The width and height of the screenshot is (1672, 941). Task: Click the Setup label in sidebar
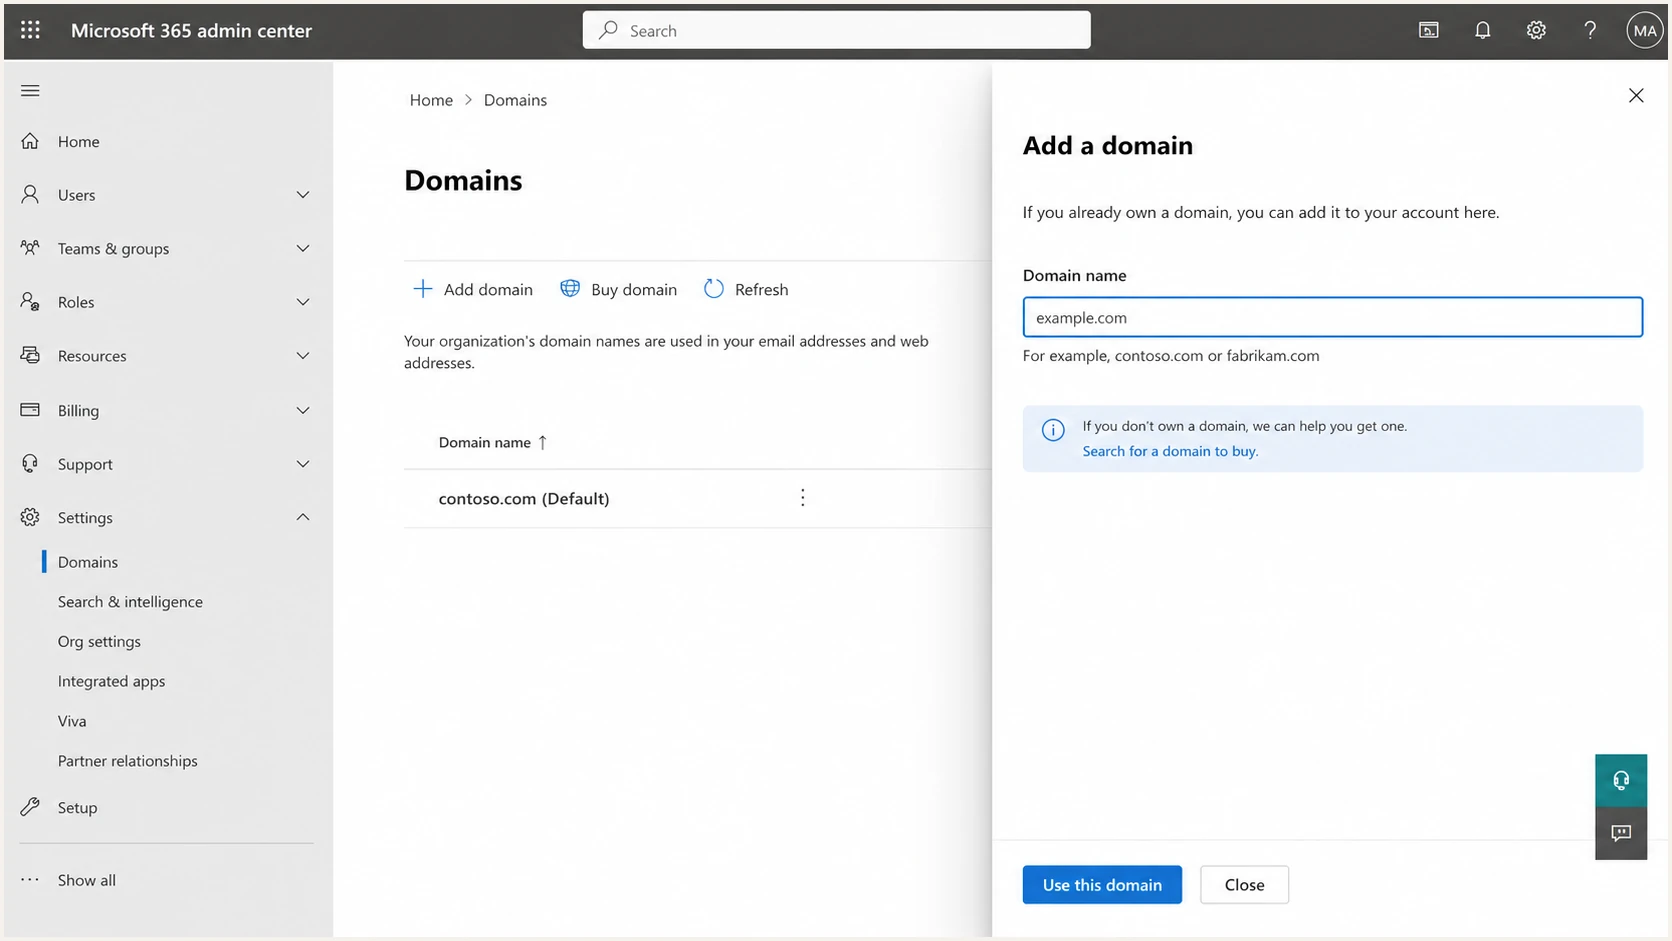tap(77, 807)
